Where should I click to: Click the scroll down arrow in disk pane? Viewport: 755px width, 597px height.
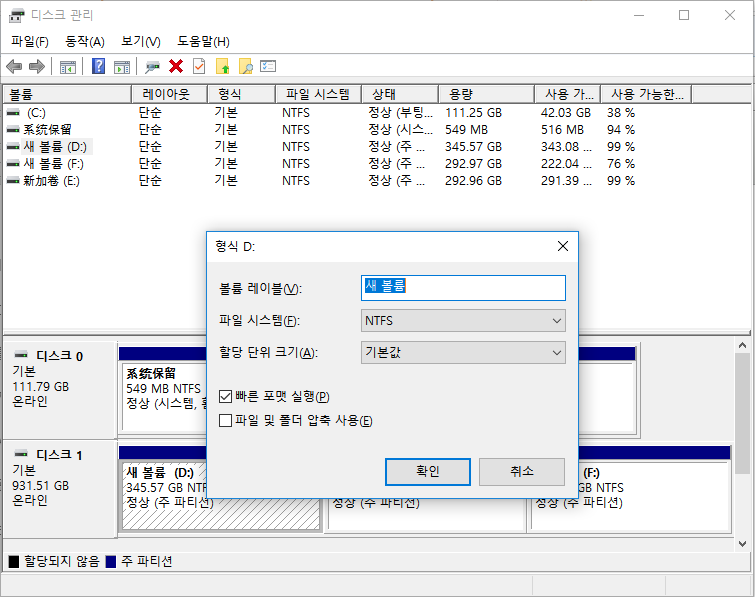742,544
